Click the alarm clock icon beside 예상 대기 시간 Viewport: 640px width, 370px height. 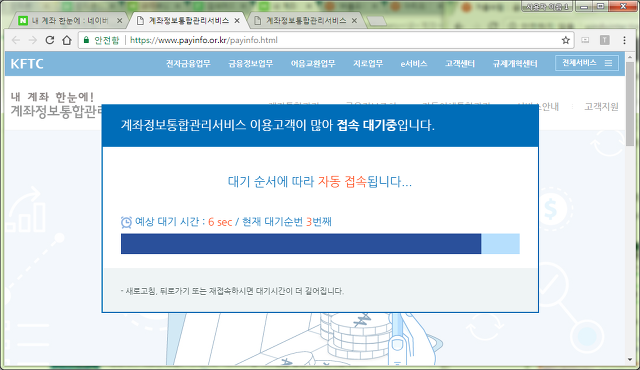click(x=127, y=222)
